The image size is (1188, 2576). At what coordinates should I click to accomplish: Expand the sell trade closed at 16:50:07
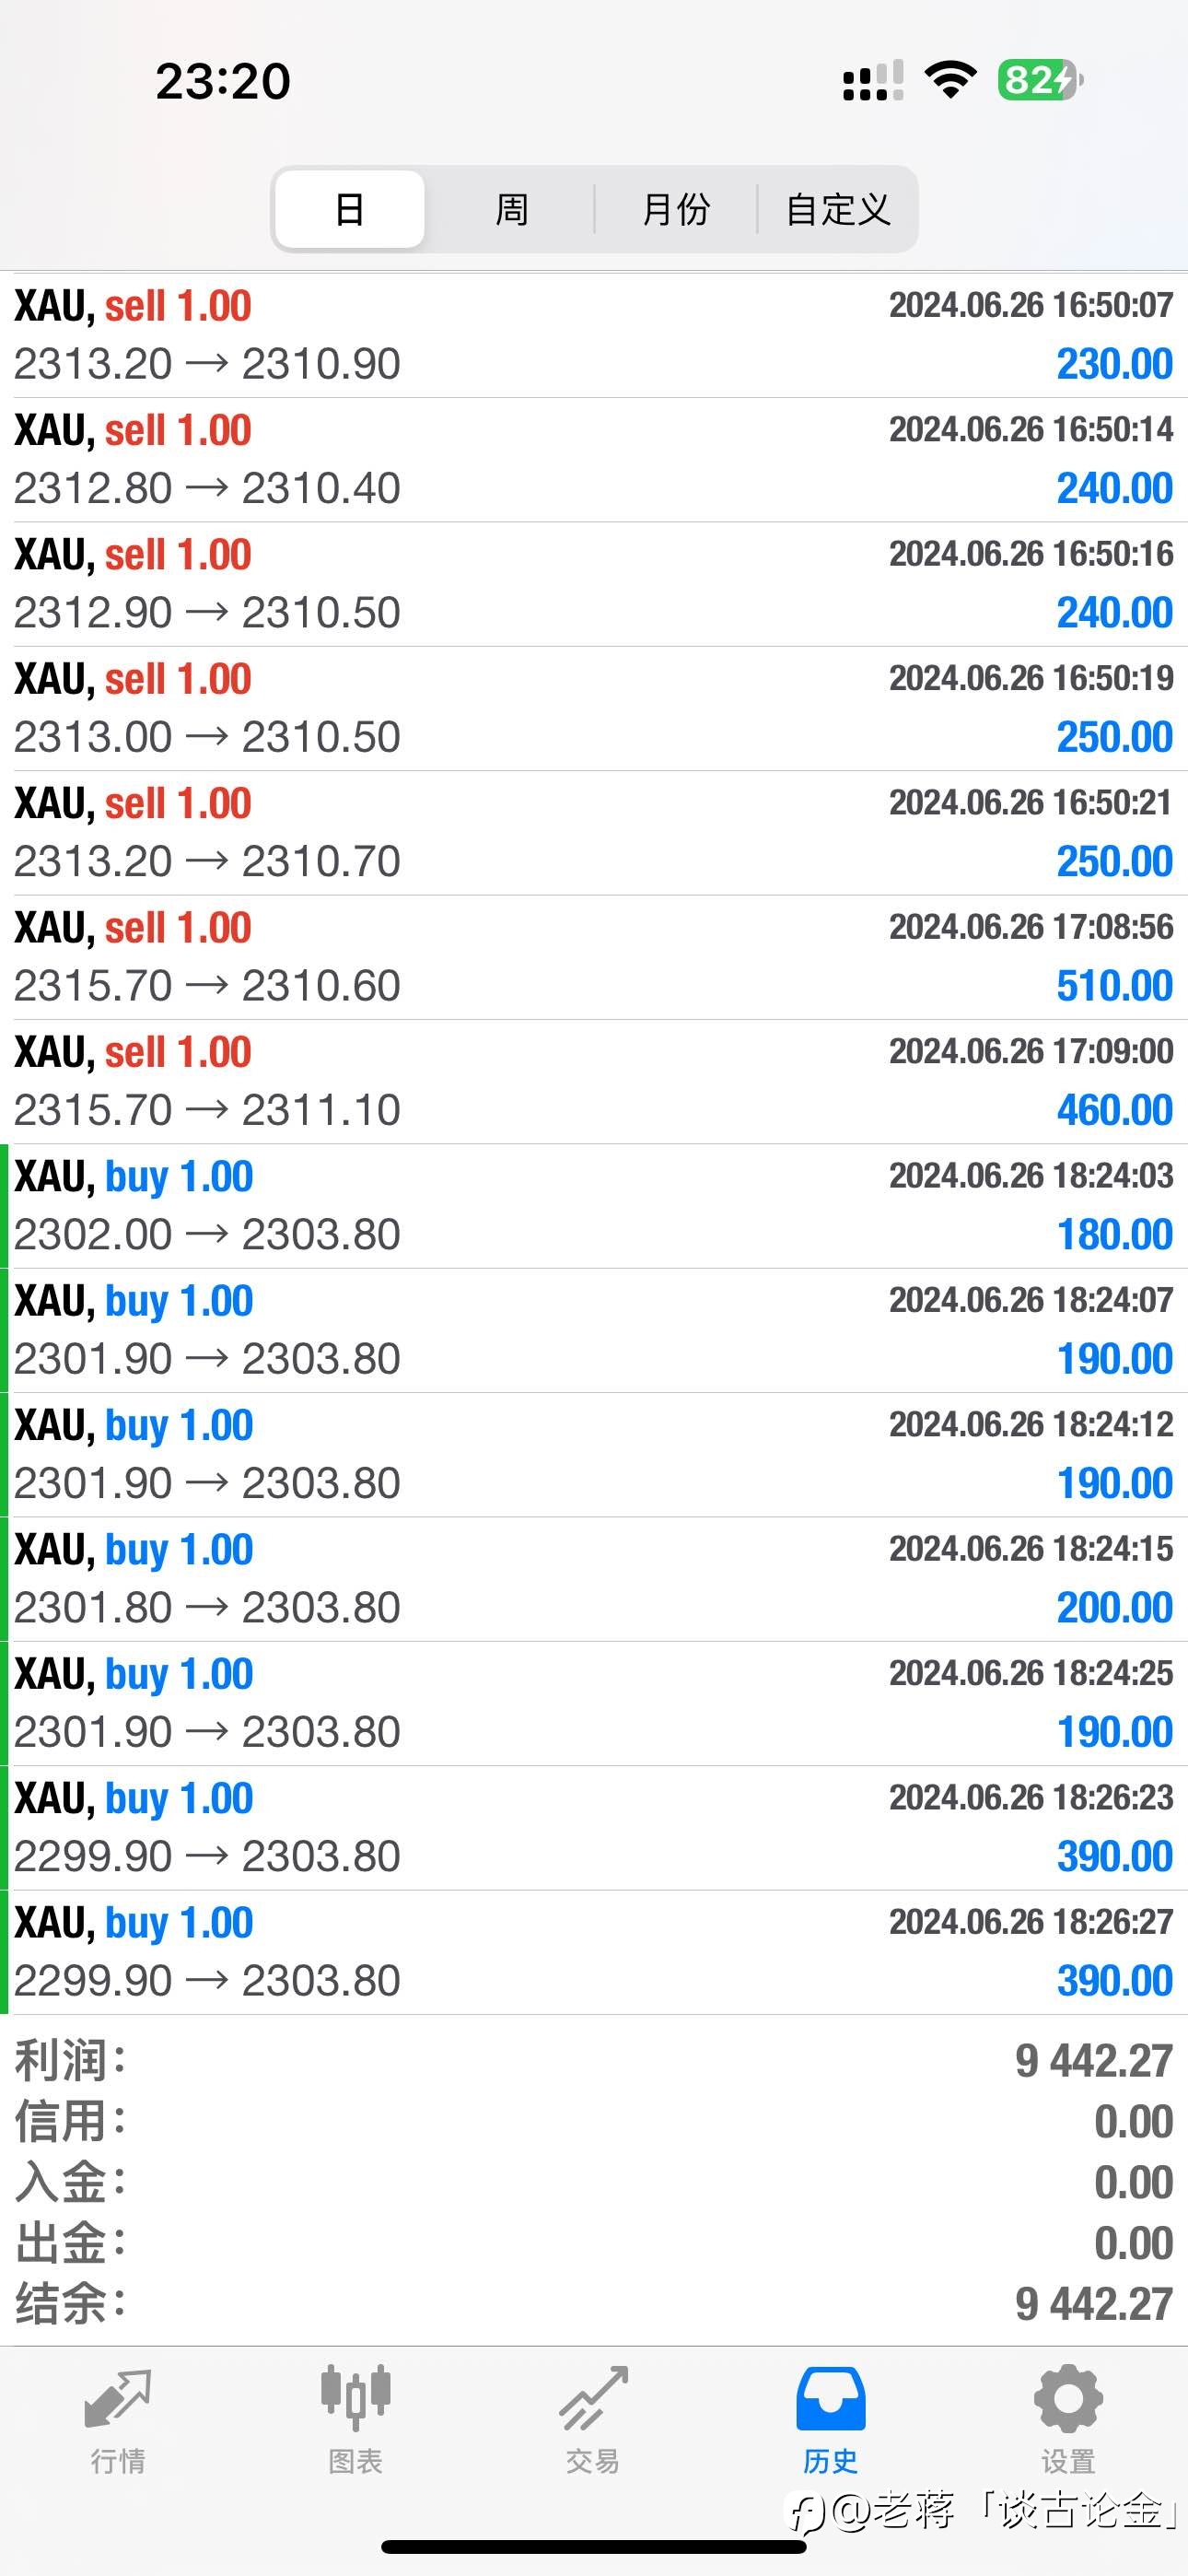coord(594,335)
